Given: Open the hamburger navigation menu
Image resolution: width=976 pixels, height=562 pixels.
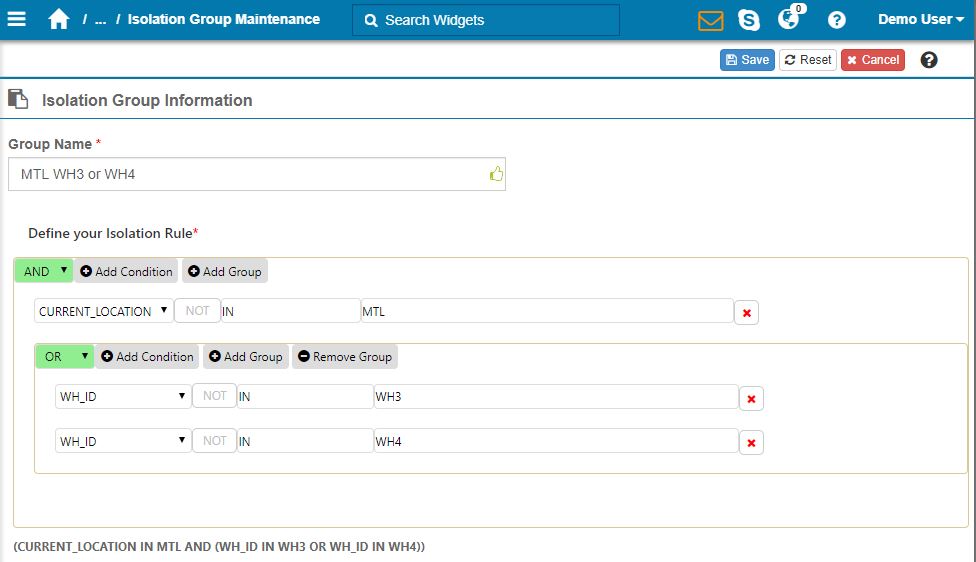Looking at the screenshot, I should [18, 20].
